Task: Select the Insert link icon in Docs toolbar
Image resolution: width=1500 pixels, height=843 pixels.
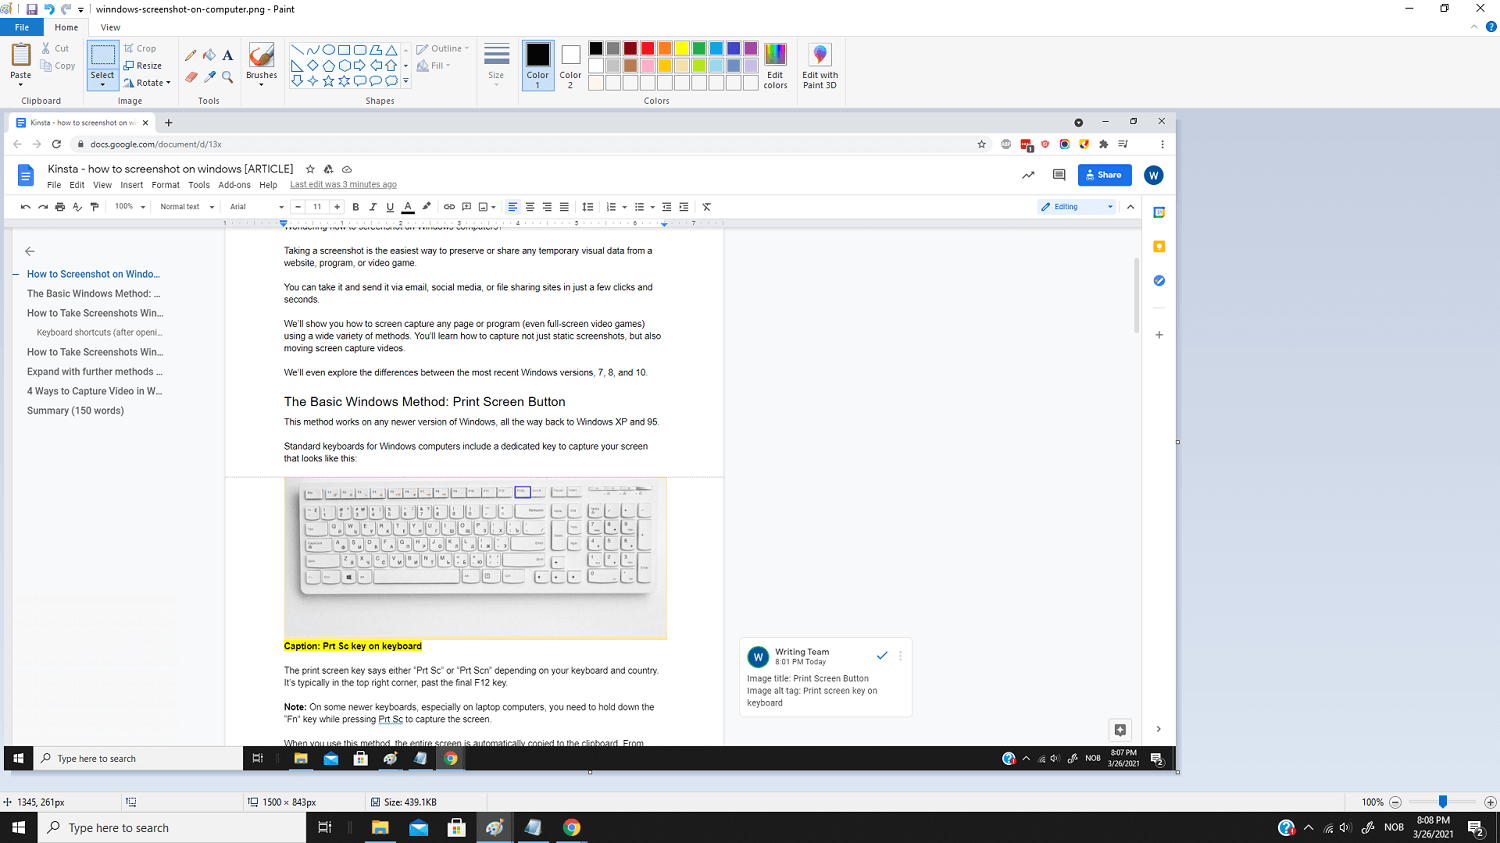Action: (x=449, y=207)
